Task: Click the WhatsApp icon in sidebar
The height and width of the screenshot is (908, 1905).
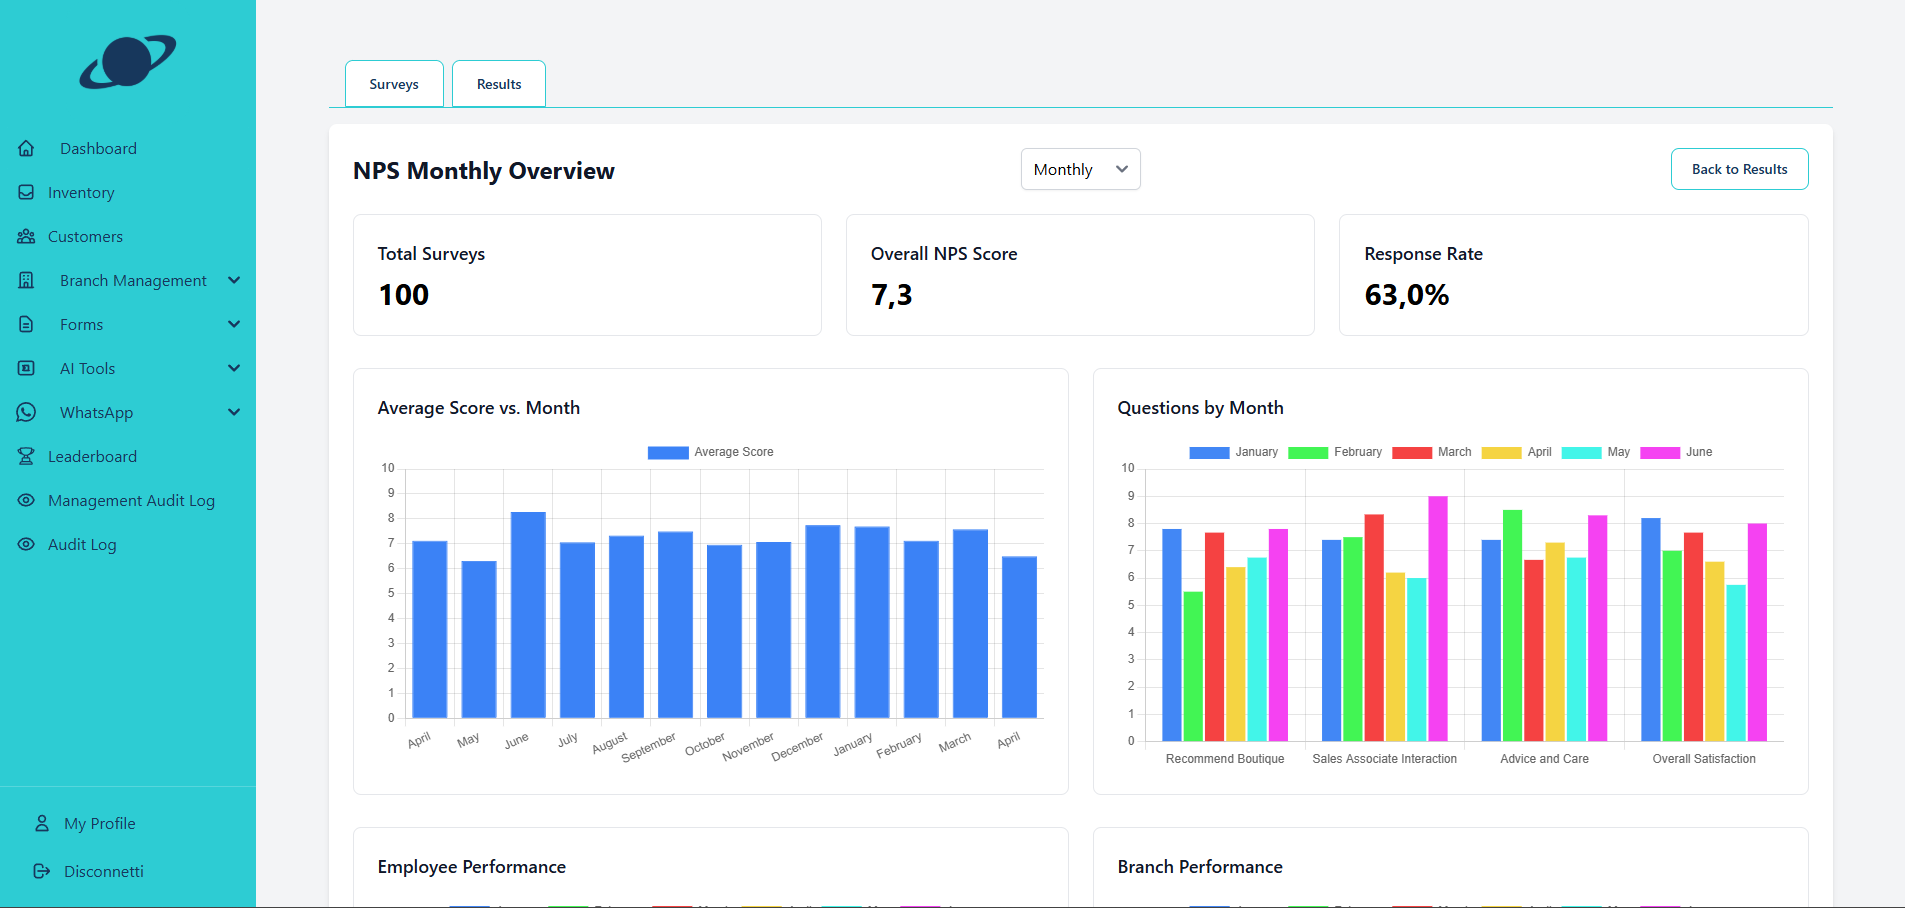Action: pos(26,412)
